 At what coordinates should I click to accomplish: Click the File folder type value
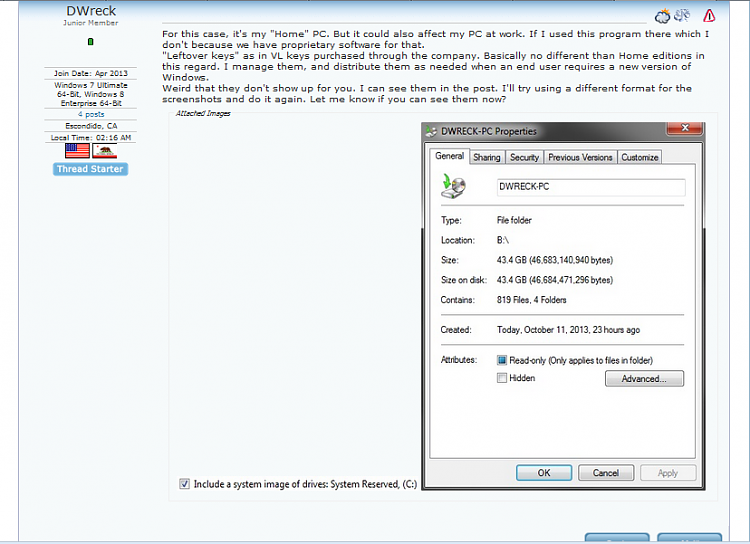[x=514, y=220]
